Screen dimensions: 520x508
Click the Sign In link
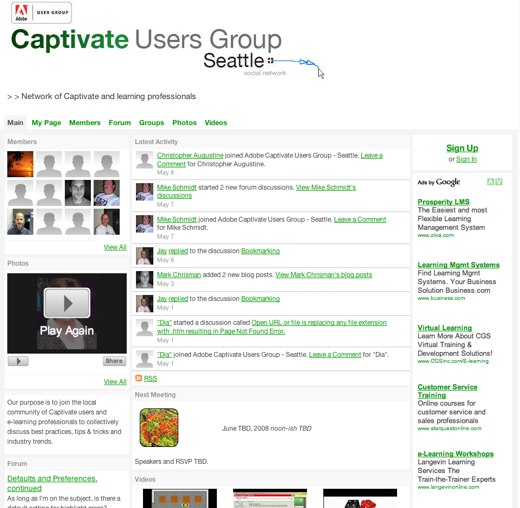click(x=466, y=159)
